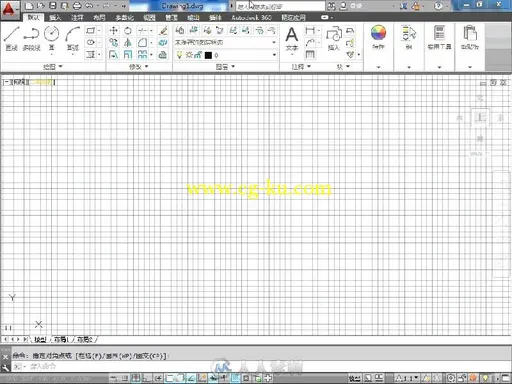Screen dimensions: 512x384
Task: Select the Copy tool in Modify panel
Action: coord(113,42)
